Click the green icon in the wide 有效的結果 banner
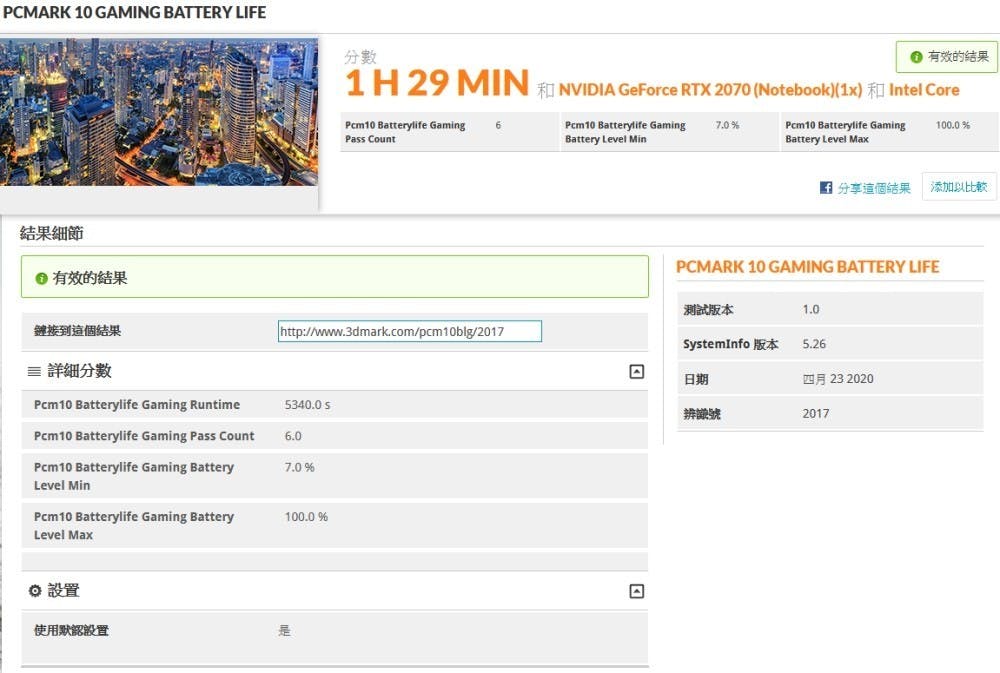Image resolution: width=1000 pixels, height=673 pixels. (41, 278)
